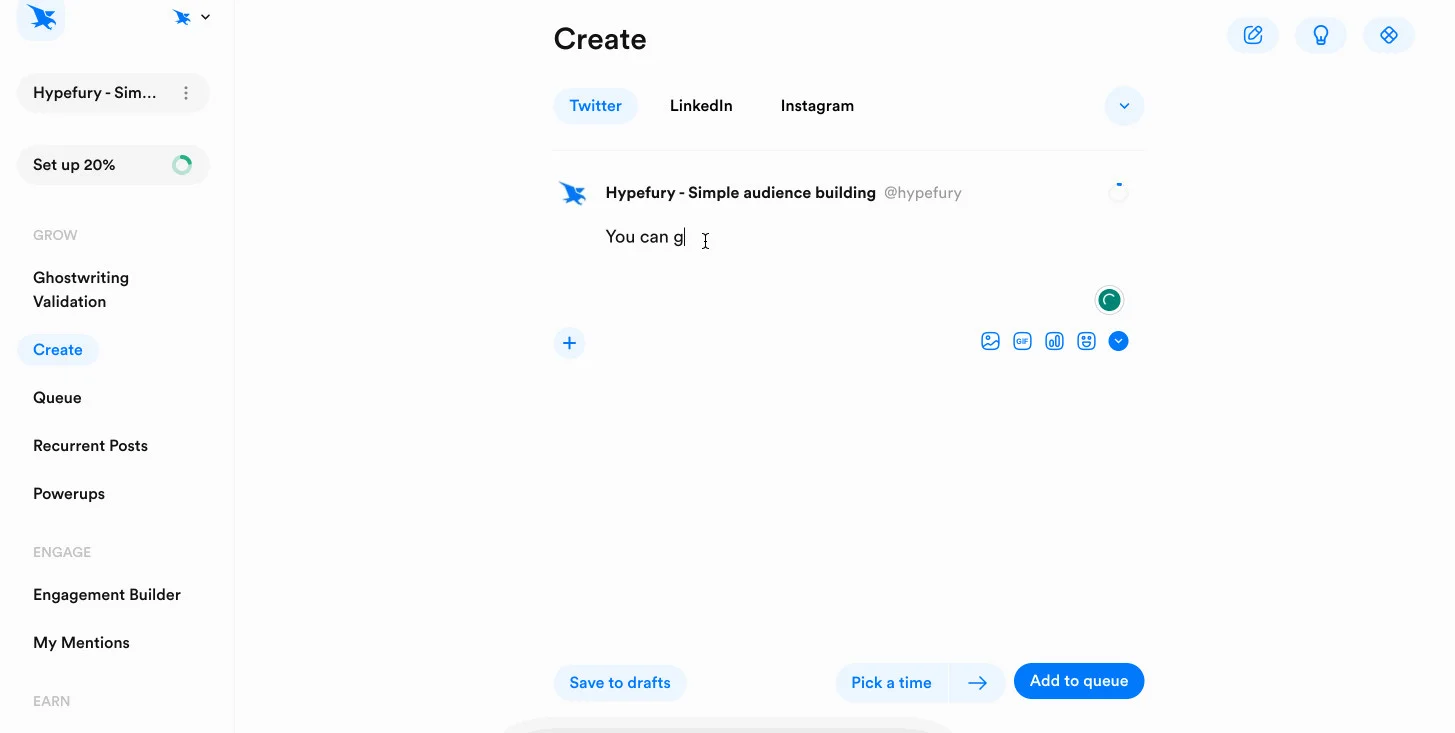
Task: Open the Set up 20% progress checklist
Action: tap(113, 165)
